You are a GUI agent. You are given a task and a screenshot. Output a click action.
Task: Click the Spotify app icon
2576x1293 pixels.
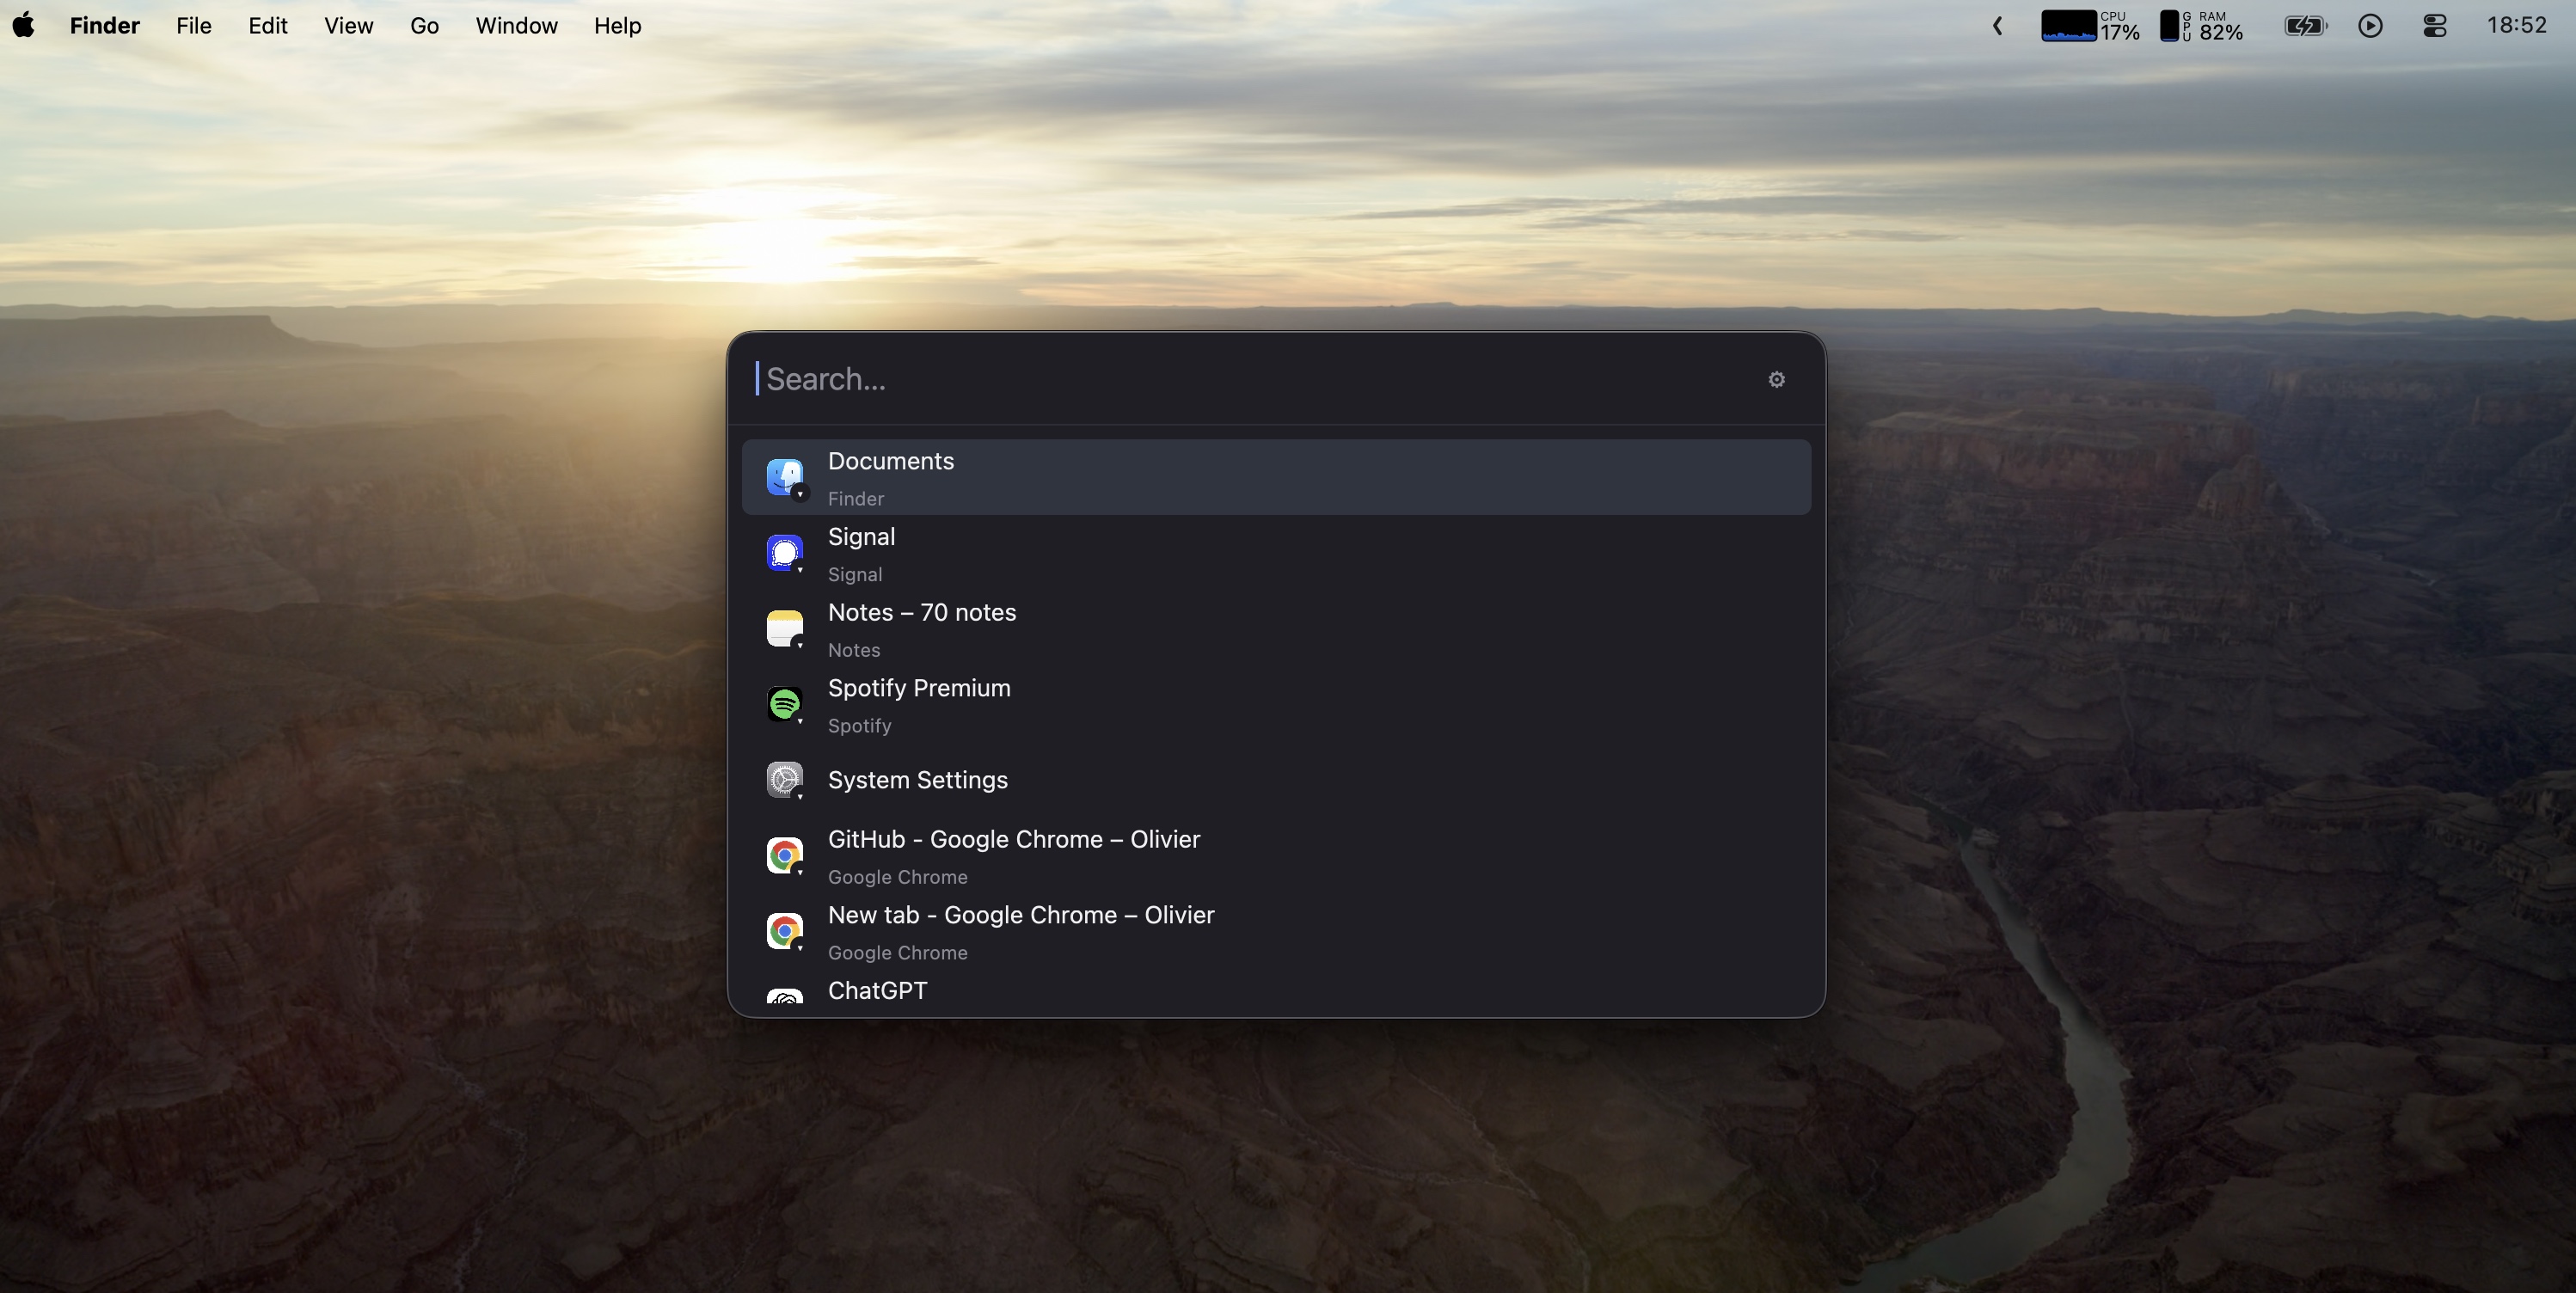[785, 704]
